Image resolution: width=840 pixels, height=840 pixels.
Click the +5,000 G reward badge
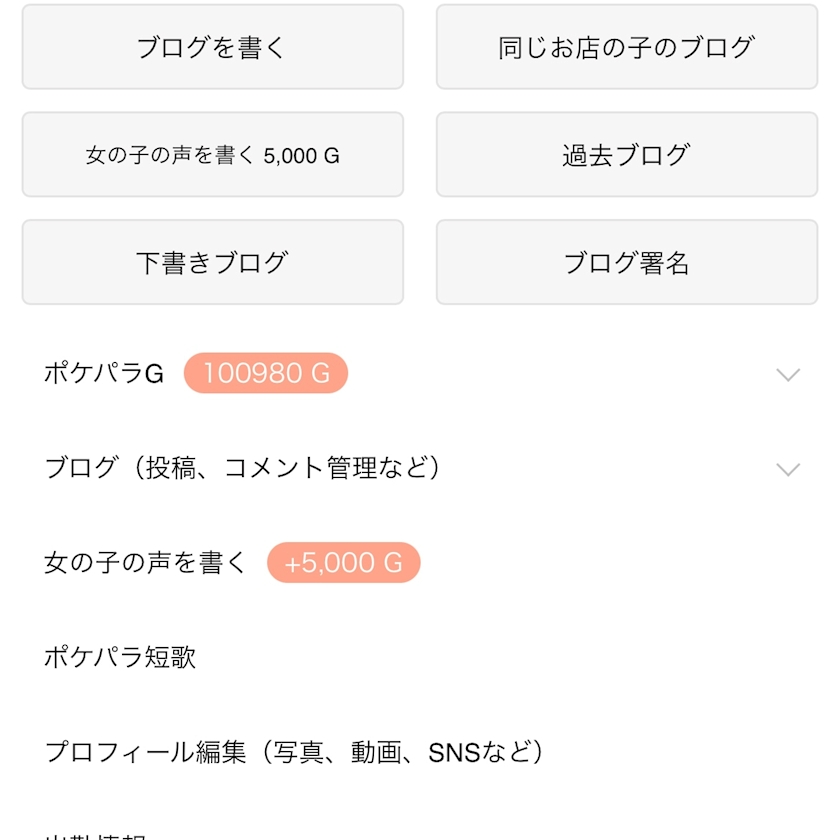343,563
